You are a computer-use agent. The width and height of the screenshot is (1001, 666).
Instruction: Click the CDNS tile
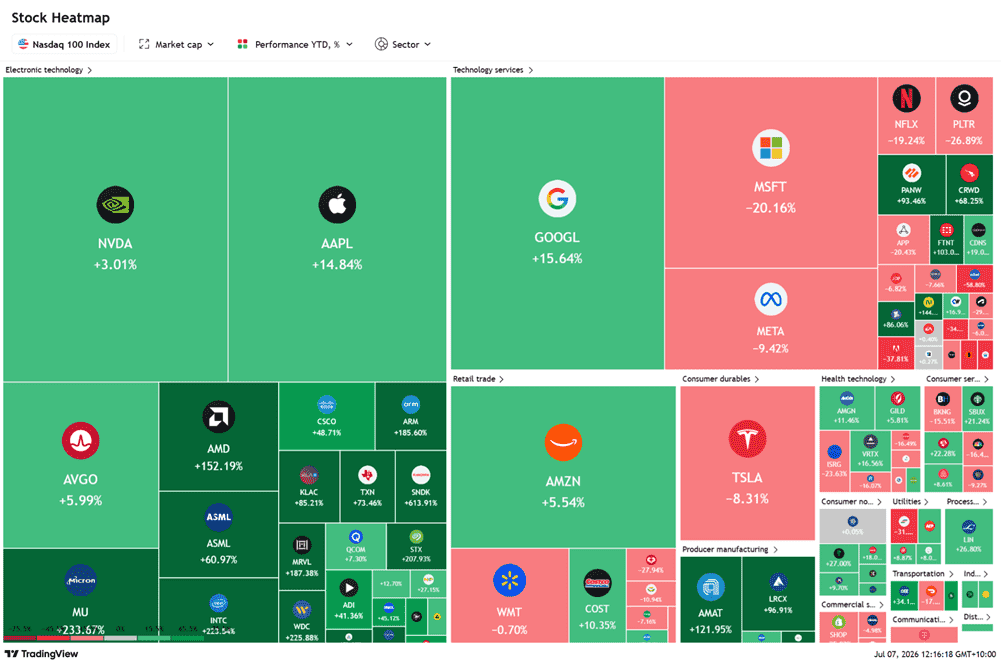tap(978, 239)
